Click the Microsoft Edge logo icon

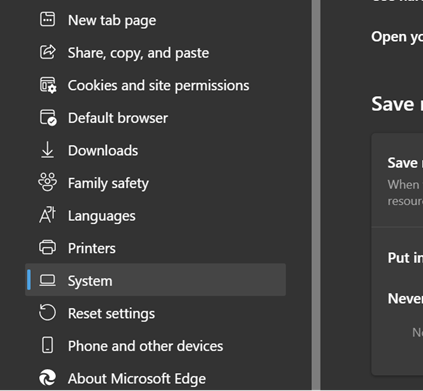(x=47, y=378)
